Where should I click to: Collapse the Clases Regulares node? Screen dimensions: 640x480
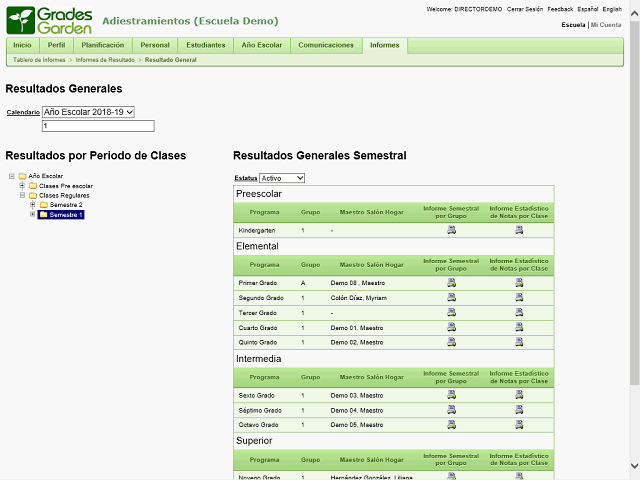22,196
